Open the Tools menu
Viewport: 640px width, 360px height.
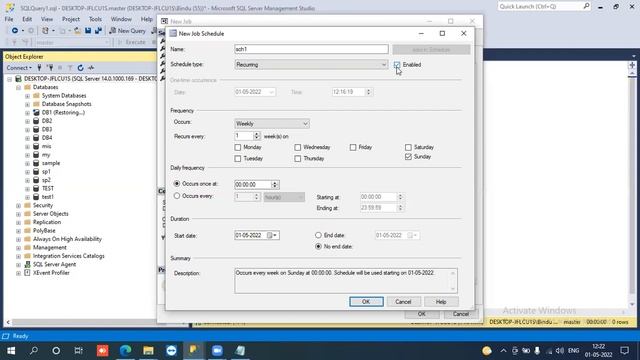95,19
